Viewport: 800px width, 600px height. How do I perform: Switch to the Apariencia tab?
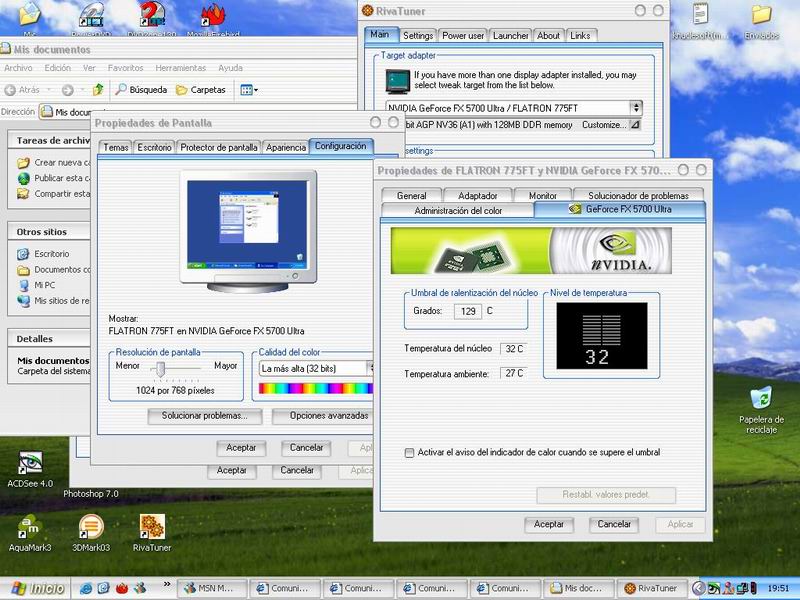pos(286,147)
